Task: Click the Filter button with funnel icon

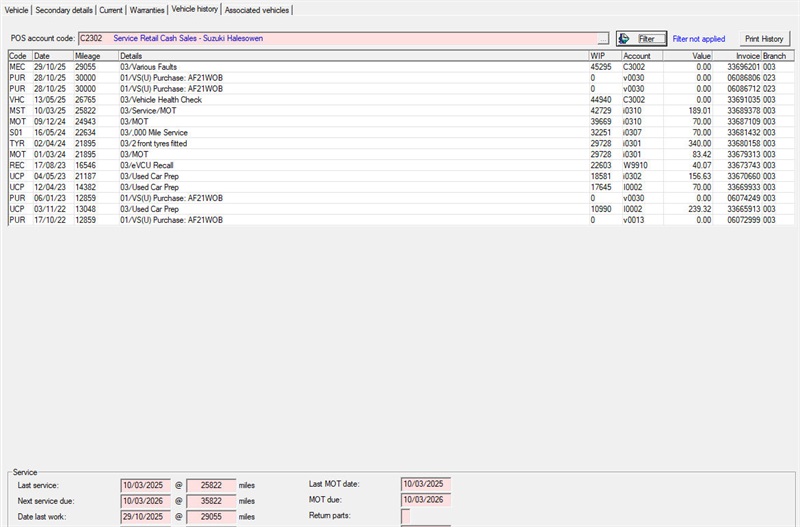Action: click(x=640, y=38)
